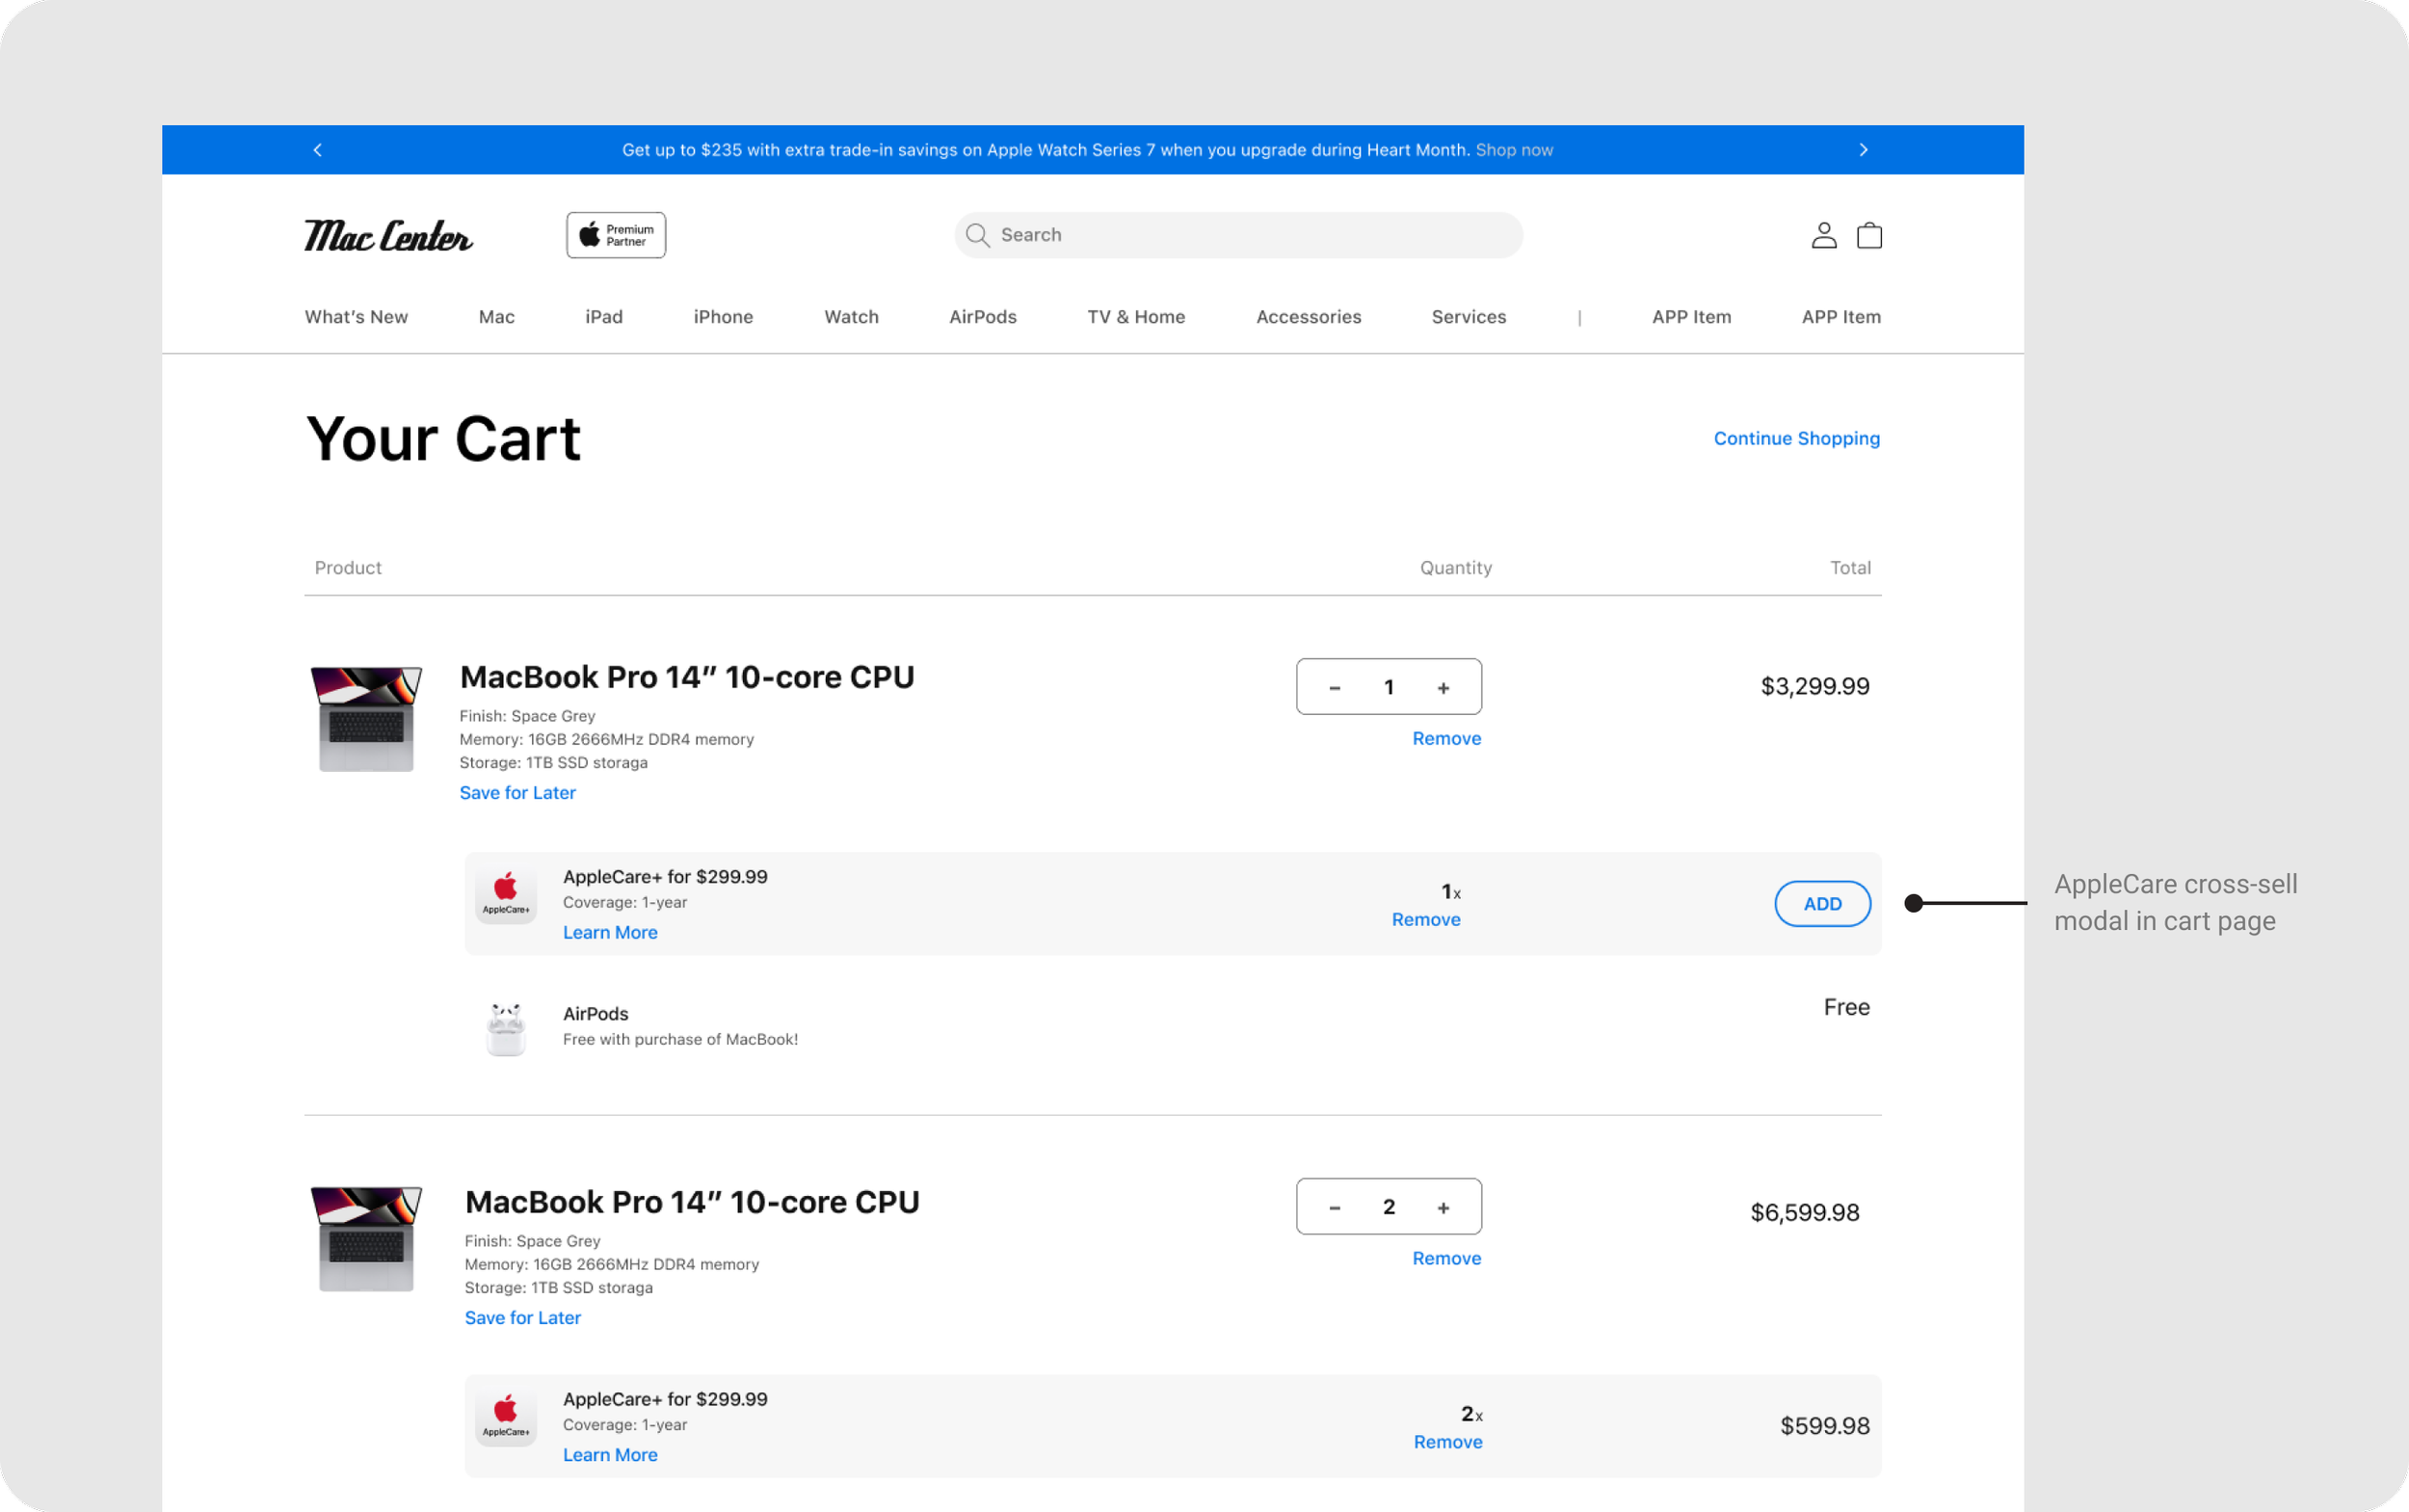Remove the second MacBook Pro from cart

1446,1258
